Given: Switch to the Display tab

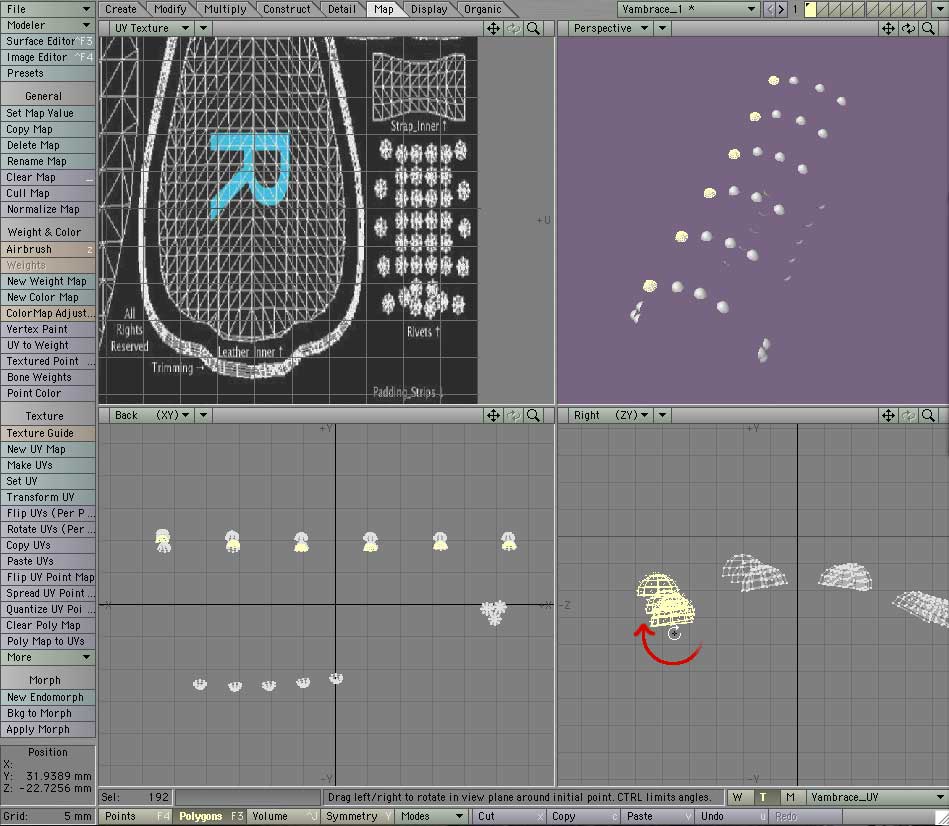Looking at the screenshot, I should tap(429, 9).
